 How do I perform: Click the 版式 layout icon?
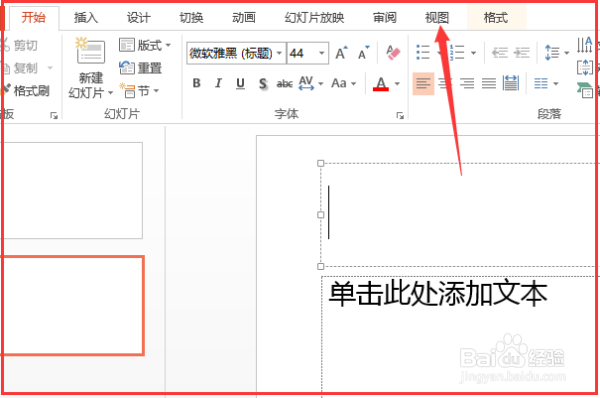tap(127, 45)
